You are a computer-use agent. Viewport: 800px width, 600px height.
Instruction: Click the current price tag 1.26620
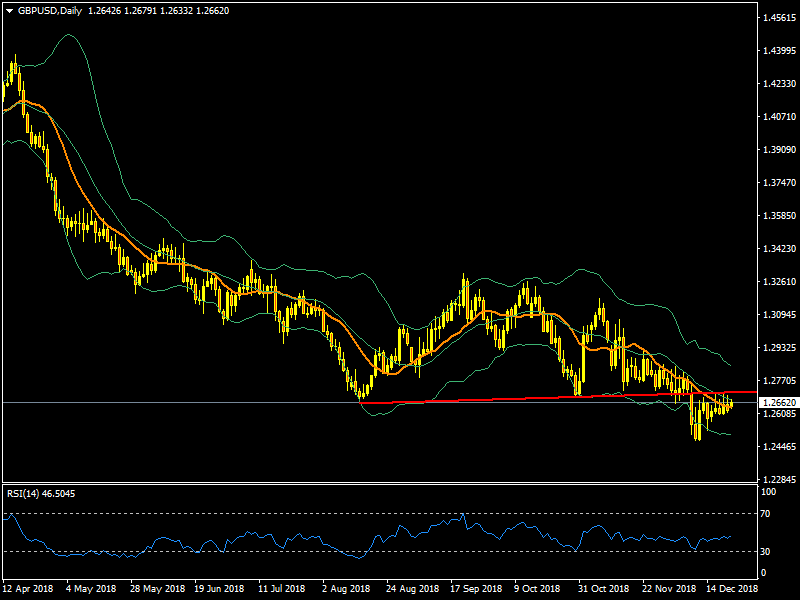click(776, 402)
